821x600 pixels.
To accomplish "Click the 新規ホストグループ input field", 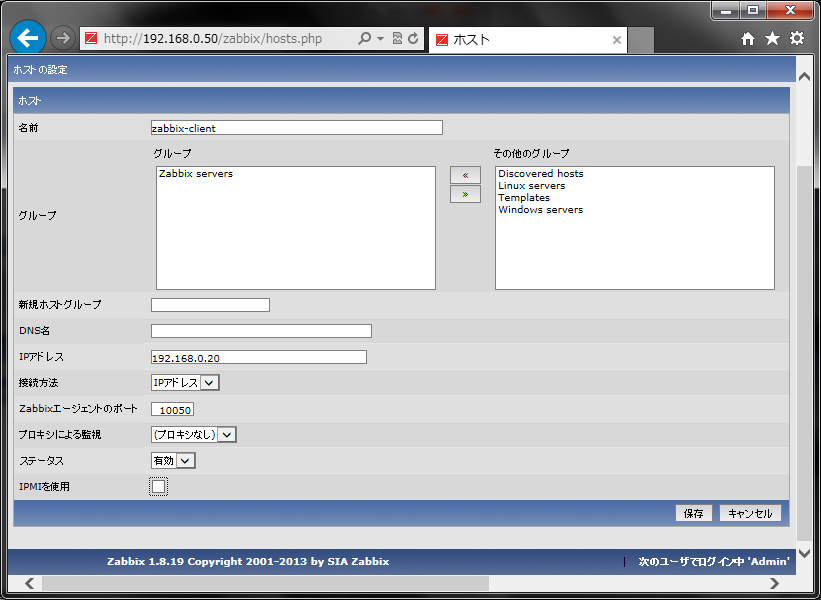I will pyautogui.click(x=210, y=305).
